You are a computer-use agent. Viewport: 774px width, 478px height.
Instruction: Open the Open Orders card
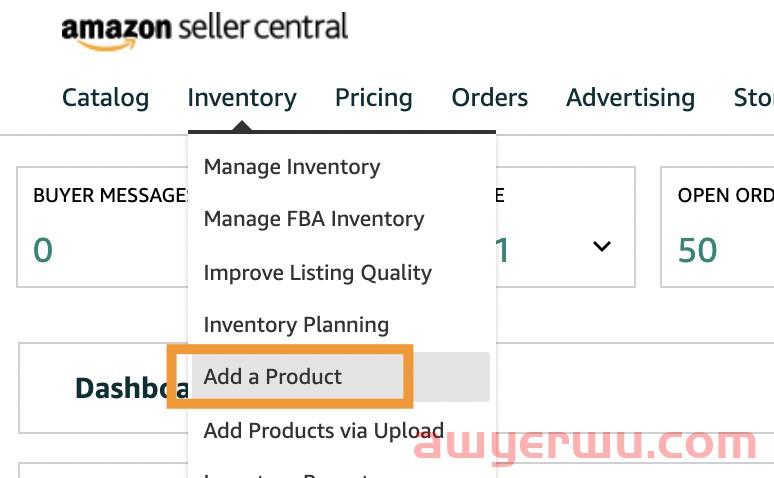coord(717,227)
